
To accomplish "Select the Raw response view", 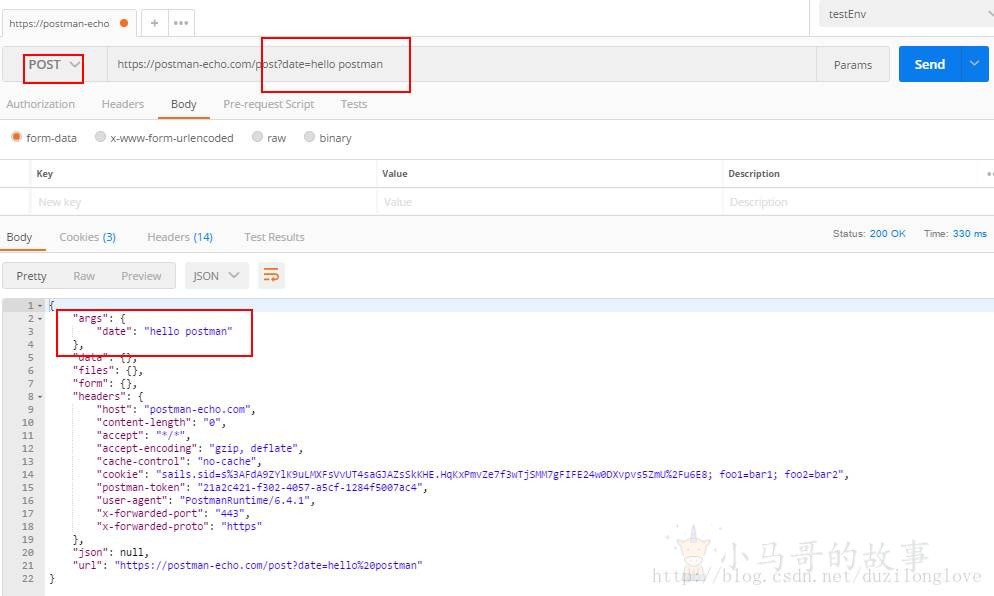I will (x=84, y=276).
